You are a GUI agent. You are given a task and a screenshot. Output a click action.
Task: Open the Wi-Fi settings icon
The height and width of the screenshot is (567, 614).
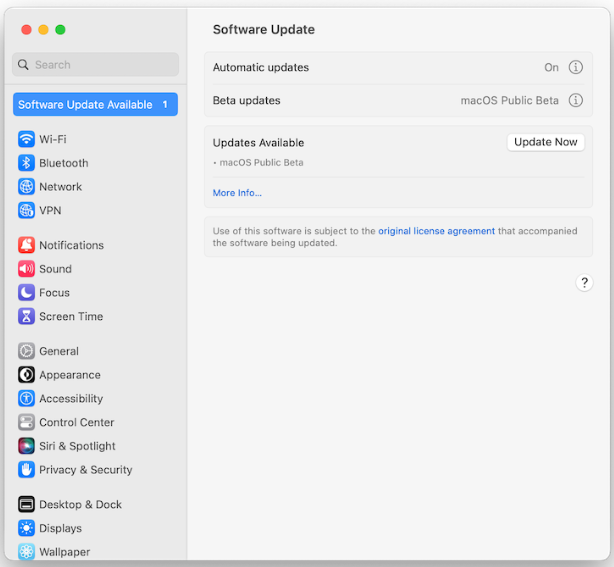26,139
